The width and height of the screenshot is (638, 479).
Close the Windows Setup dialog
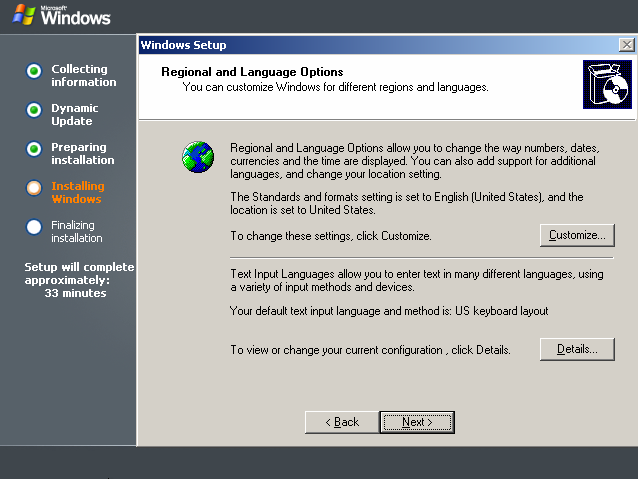[x=627, y=45]
